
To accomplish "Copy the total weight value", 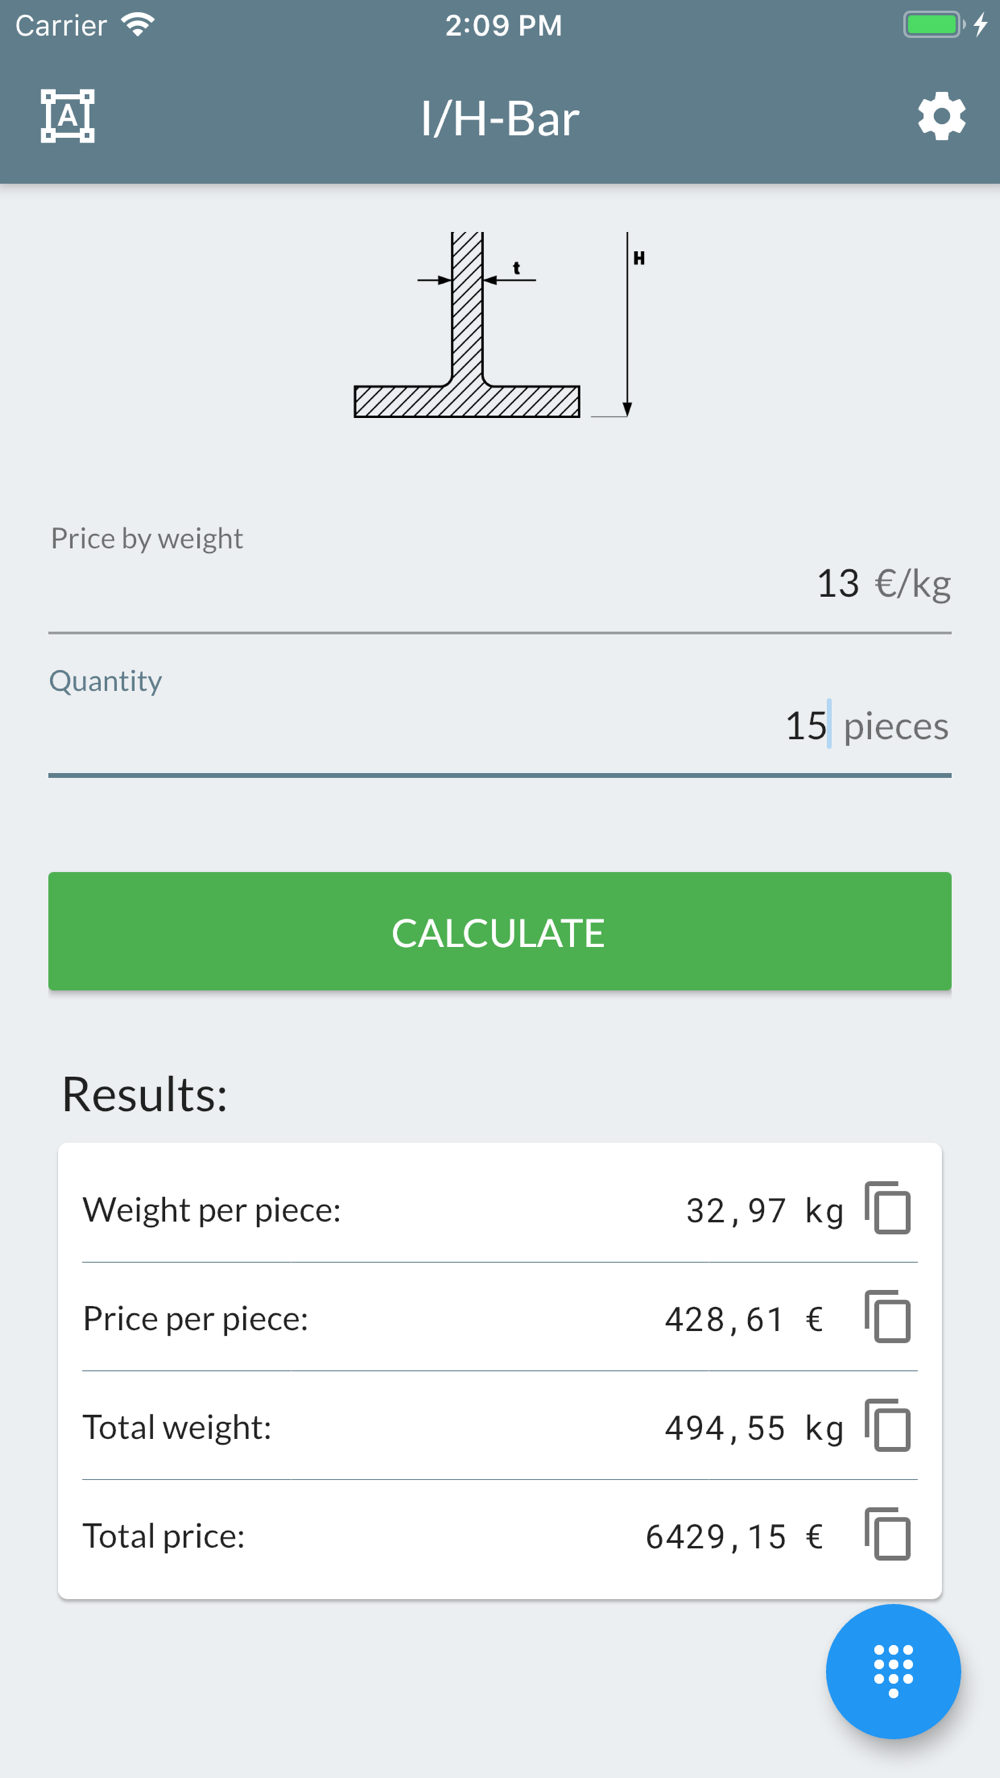I will click(888, 1426).
